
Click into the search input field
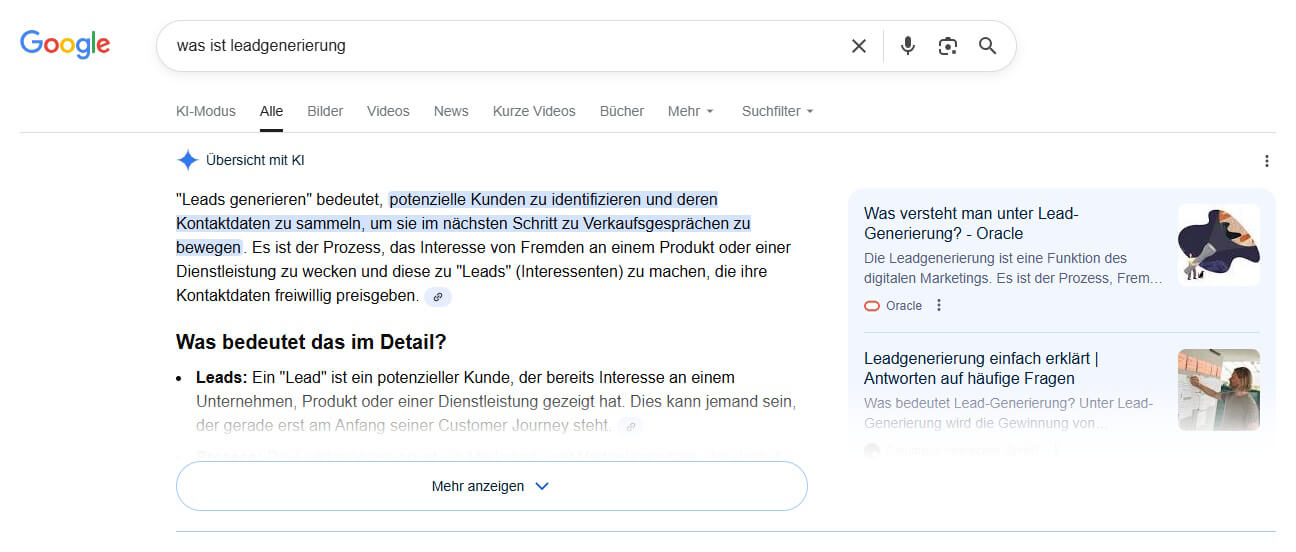[x=500, y=46]
